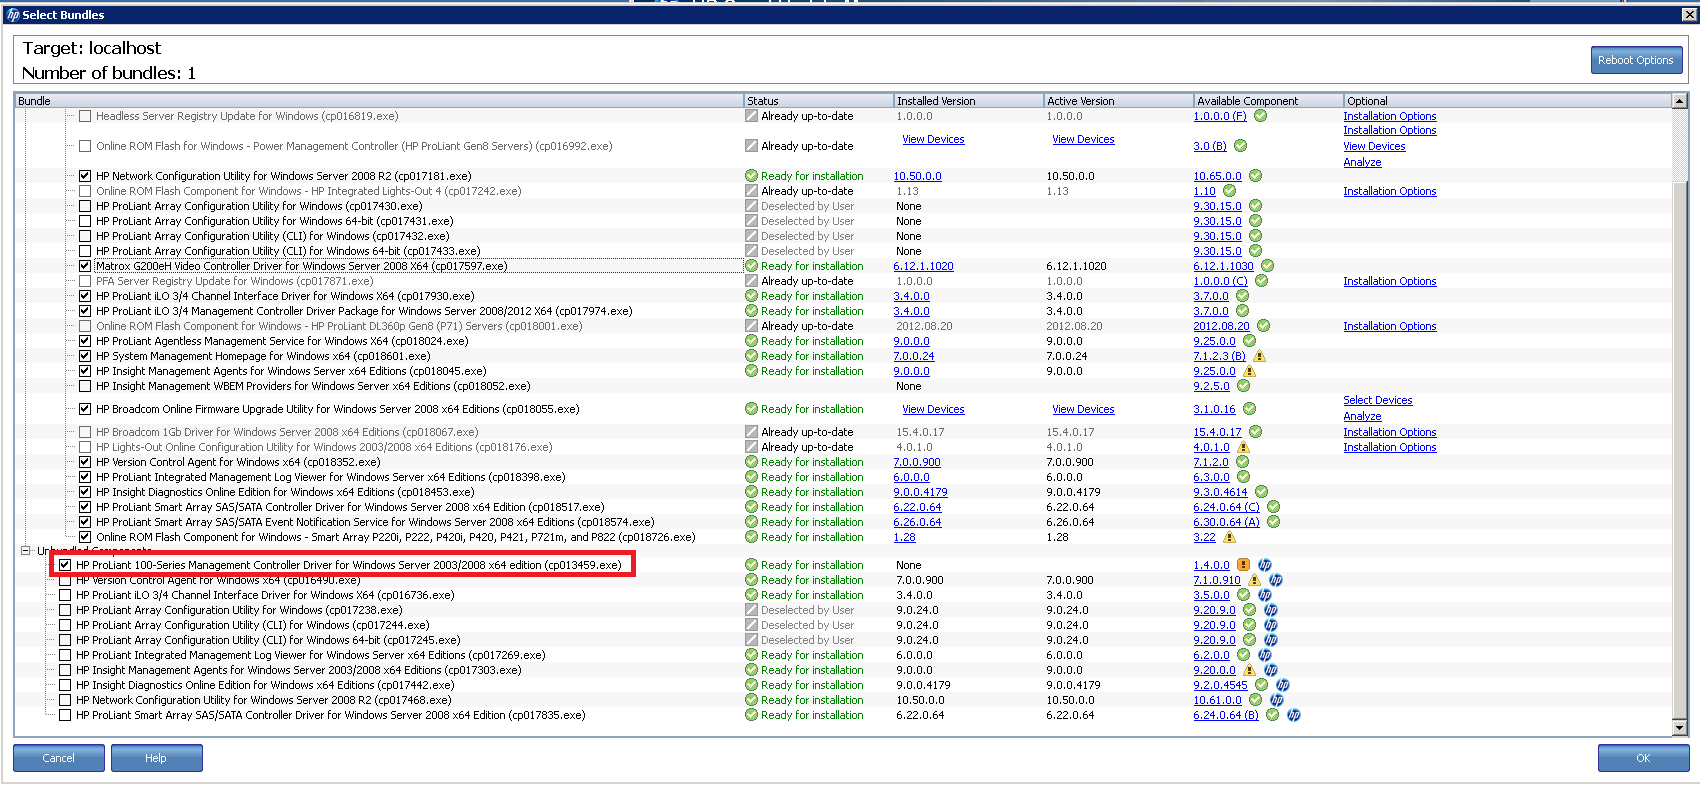Click the scrollbar up arrow
1702x788 pixels.
(x=1680, y=101)
